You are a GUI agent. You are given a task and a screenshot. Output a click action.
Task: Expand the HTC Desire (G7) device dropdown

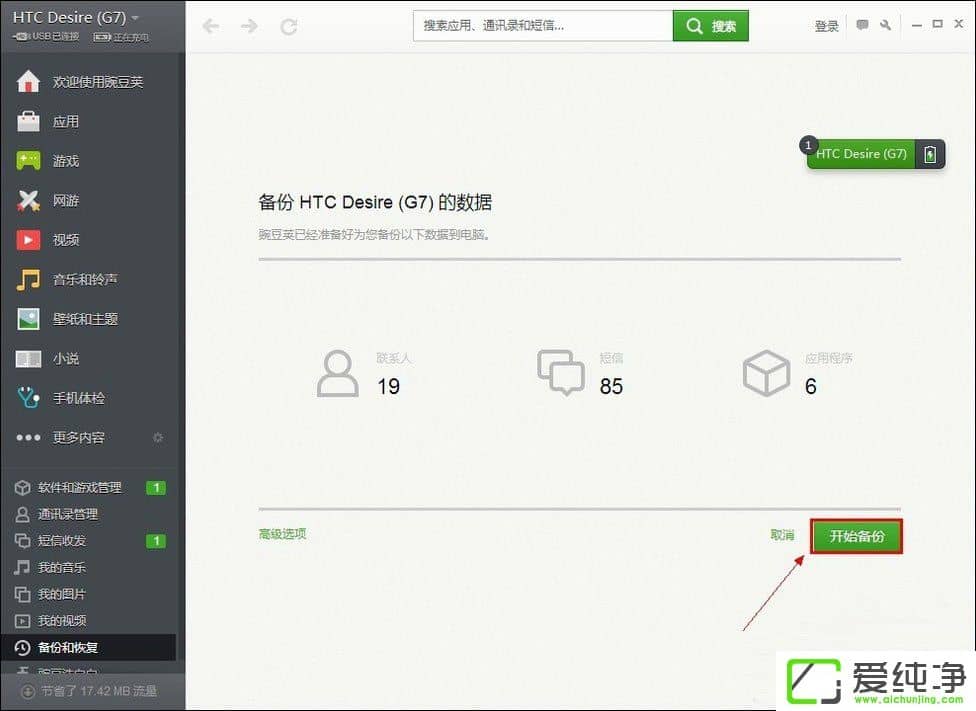click(x=135, y=18)
